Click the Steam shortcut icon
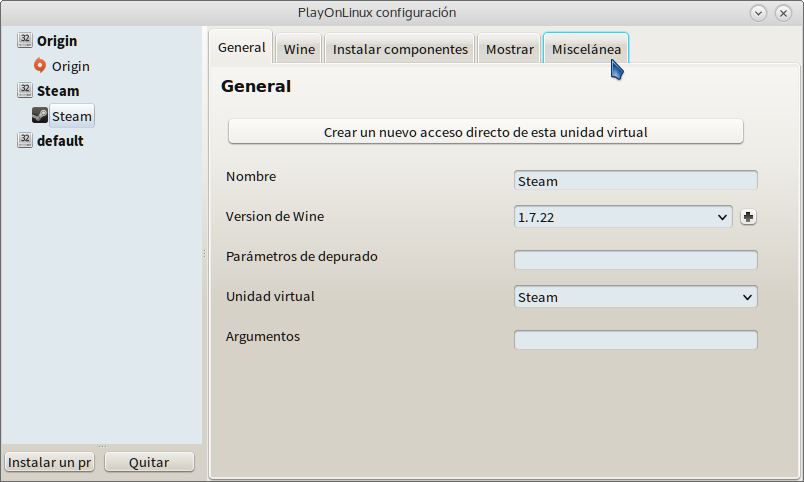 click(39, 115)
